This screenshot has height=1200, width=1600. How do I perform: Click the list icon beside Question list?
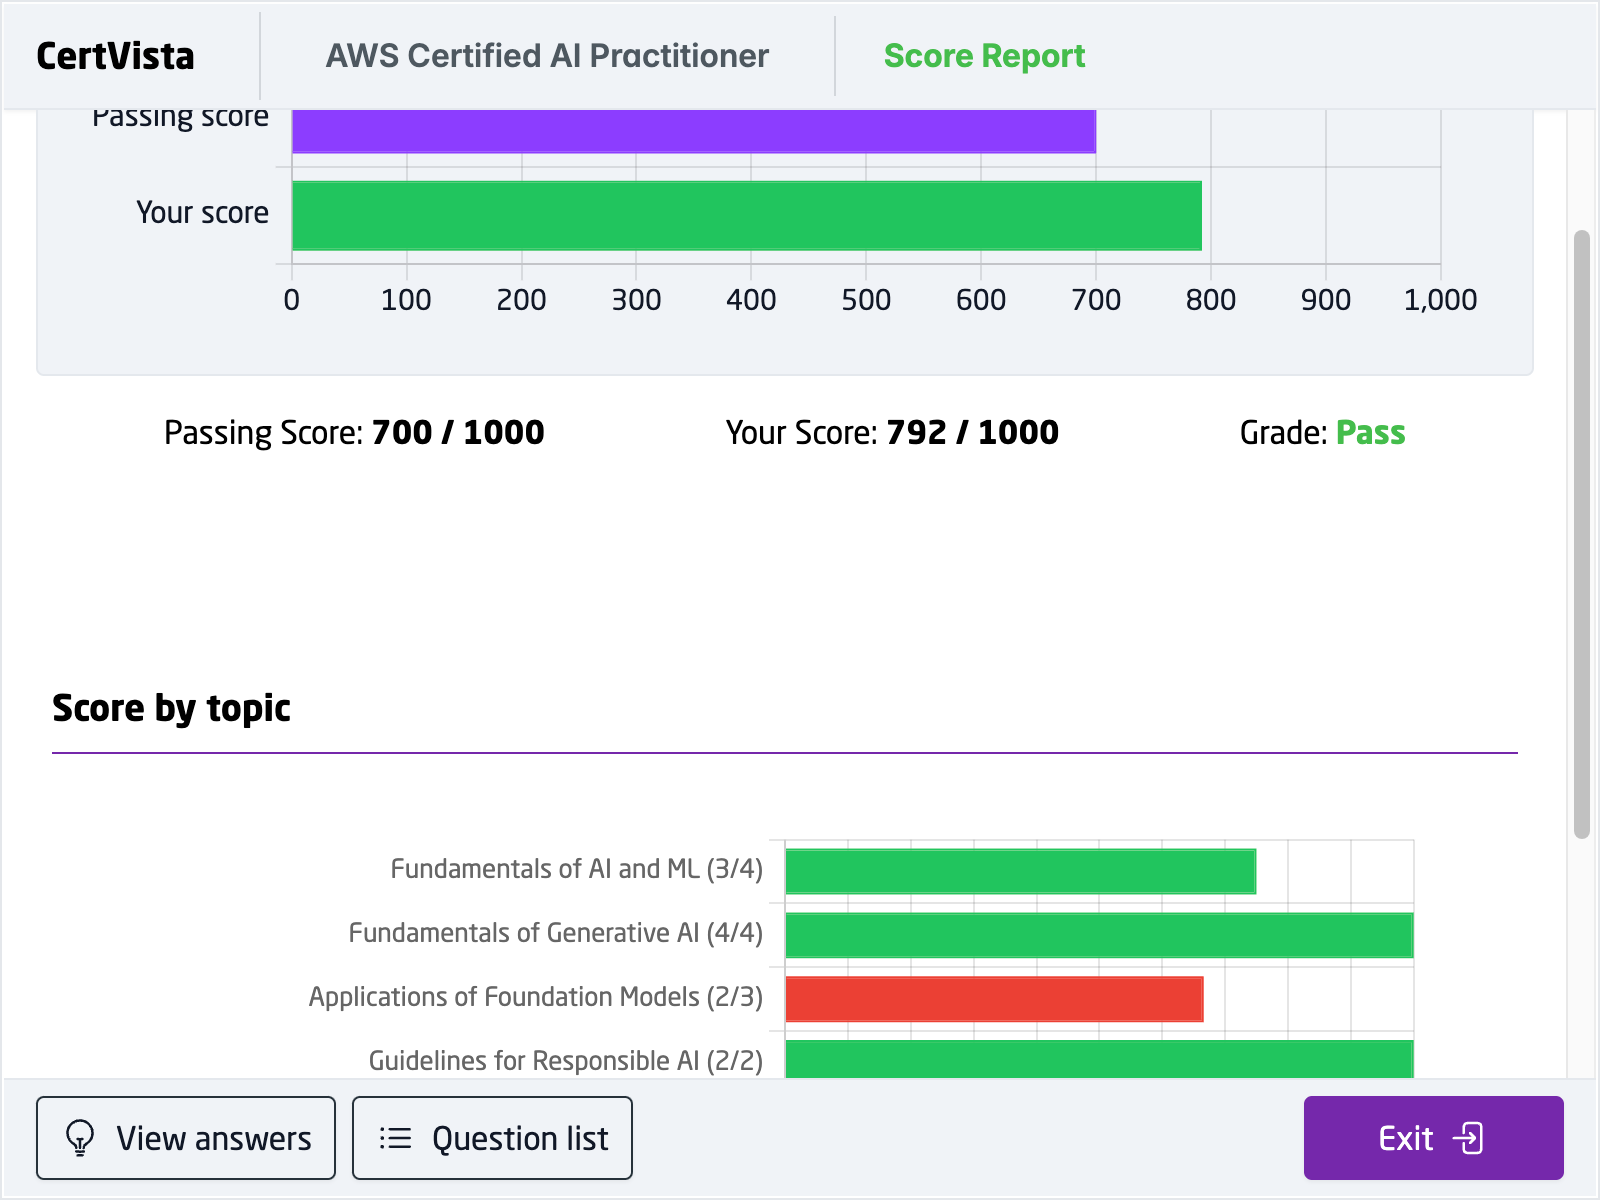(x=396, y=1138)
